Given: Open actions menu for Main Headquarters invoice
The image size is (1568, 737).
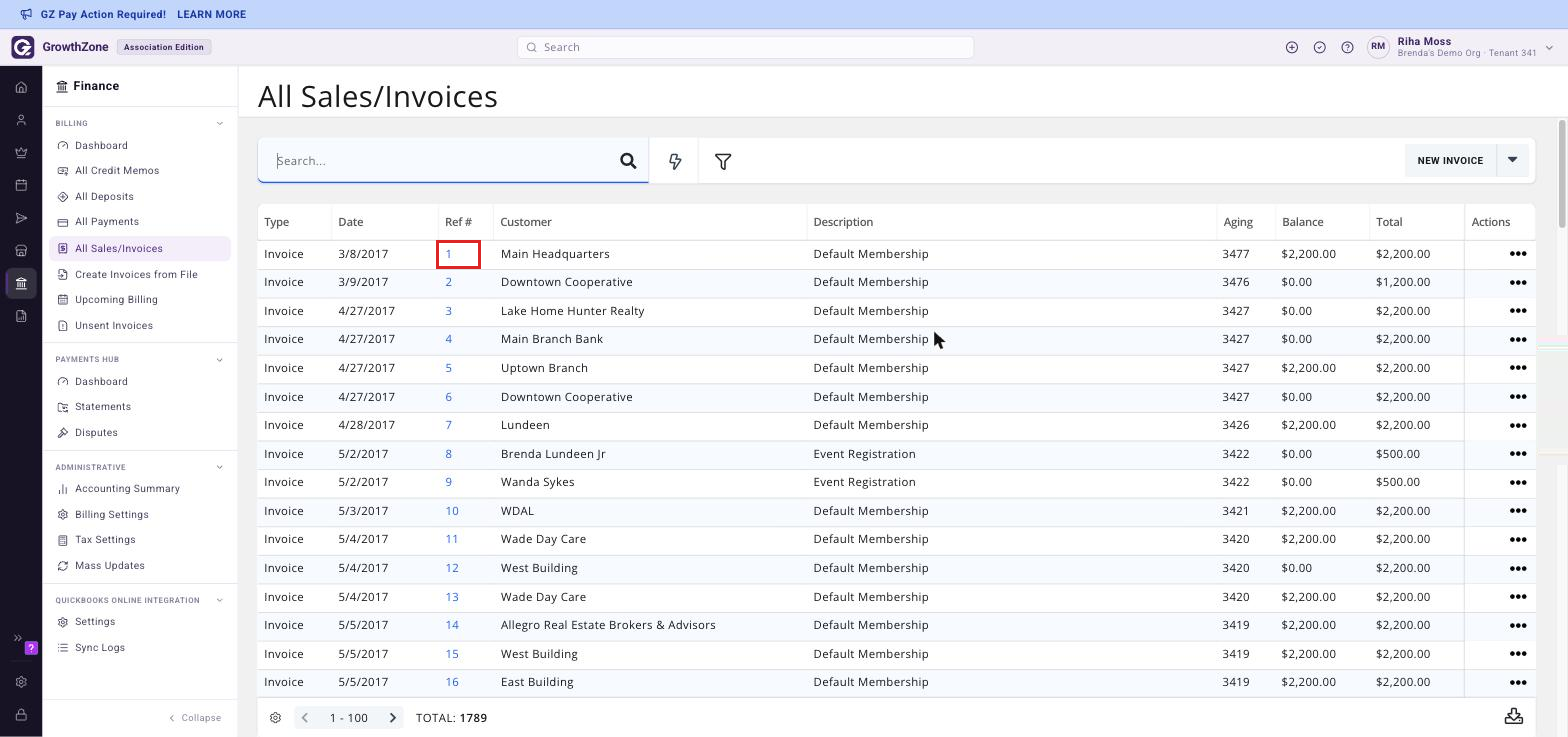Looking at the screenshot, I should click(1517, 254).
